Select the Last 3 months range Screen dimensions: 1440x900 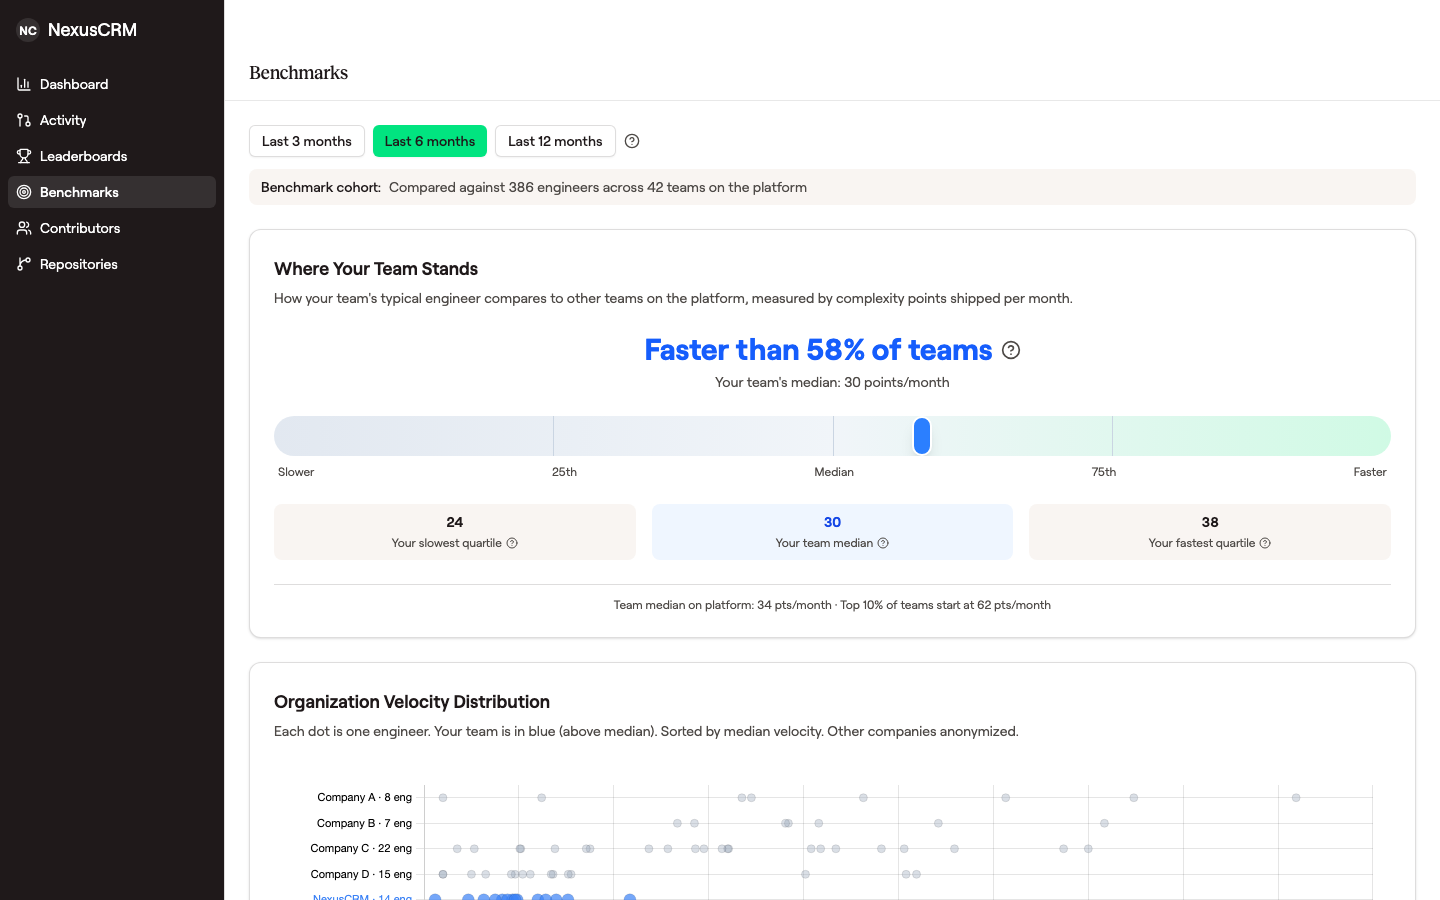pyautogui.click(x=307, y=141)
